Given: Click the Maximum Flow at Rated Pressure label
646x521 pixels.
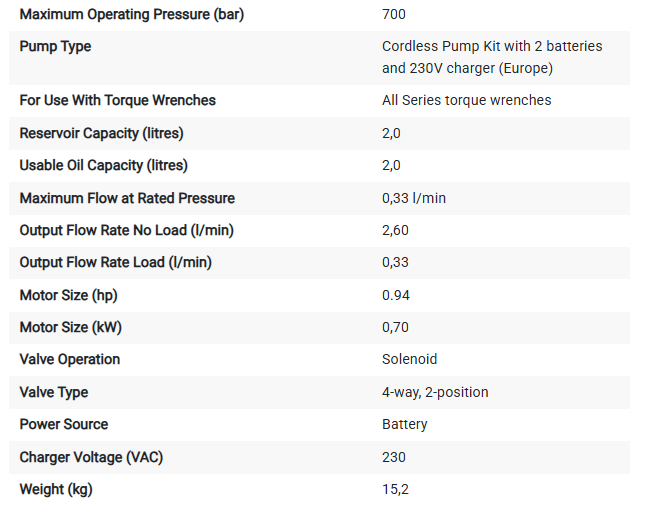Looking at the screenshot, I should click(x=127, y=198).
